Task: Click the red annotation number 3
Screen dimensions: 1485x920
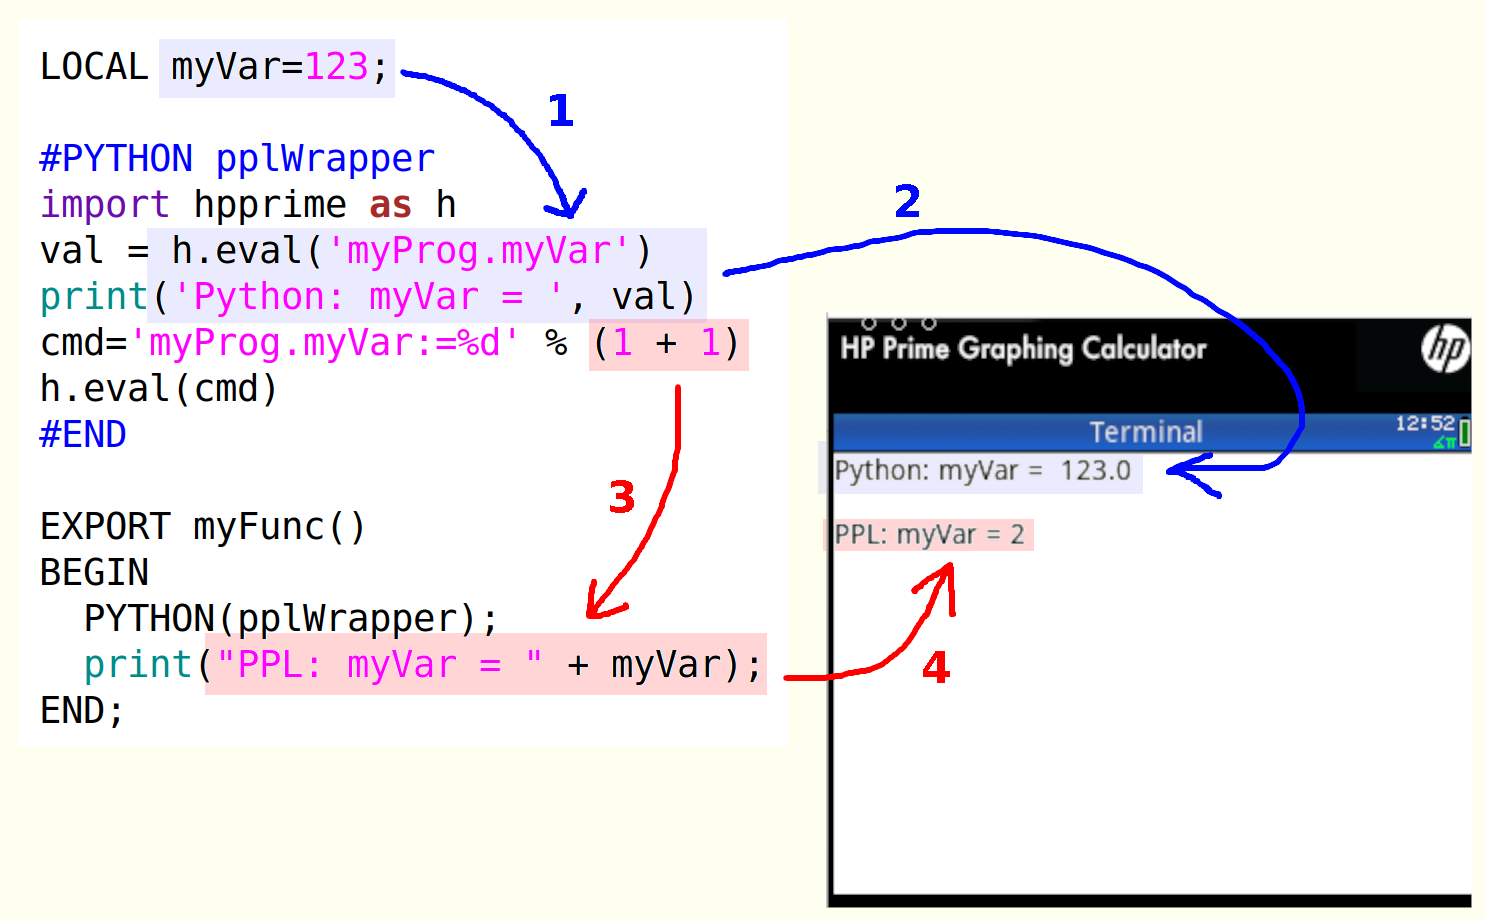Action: (622, 497)
